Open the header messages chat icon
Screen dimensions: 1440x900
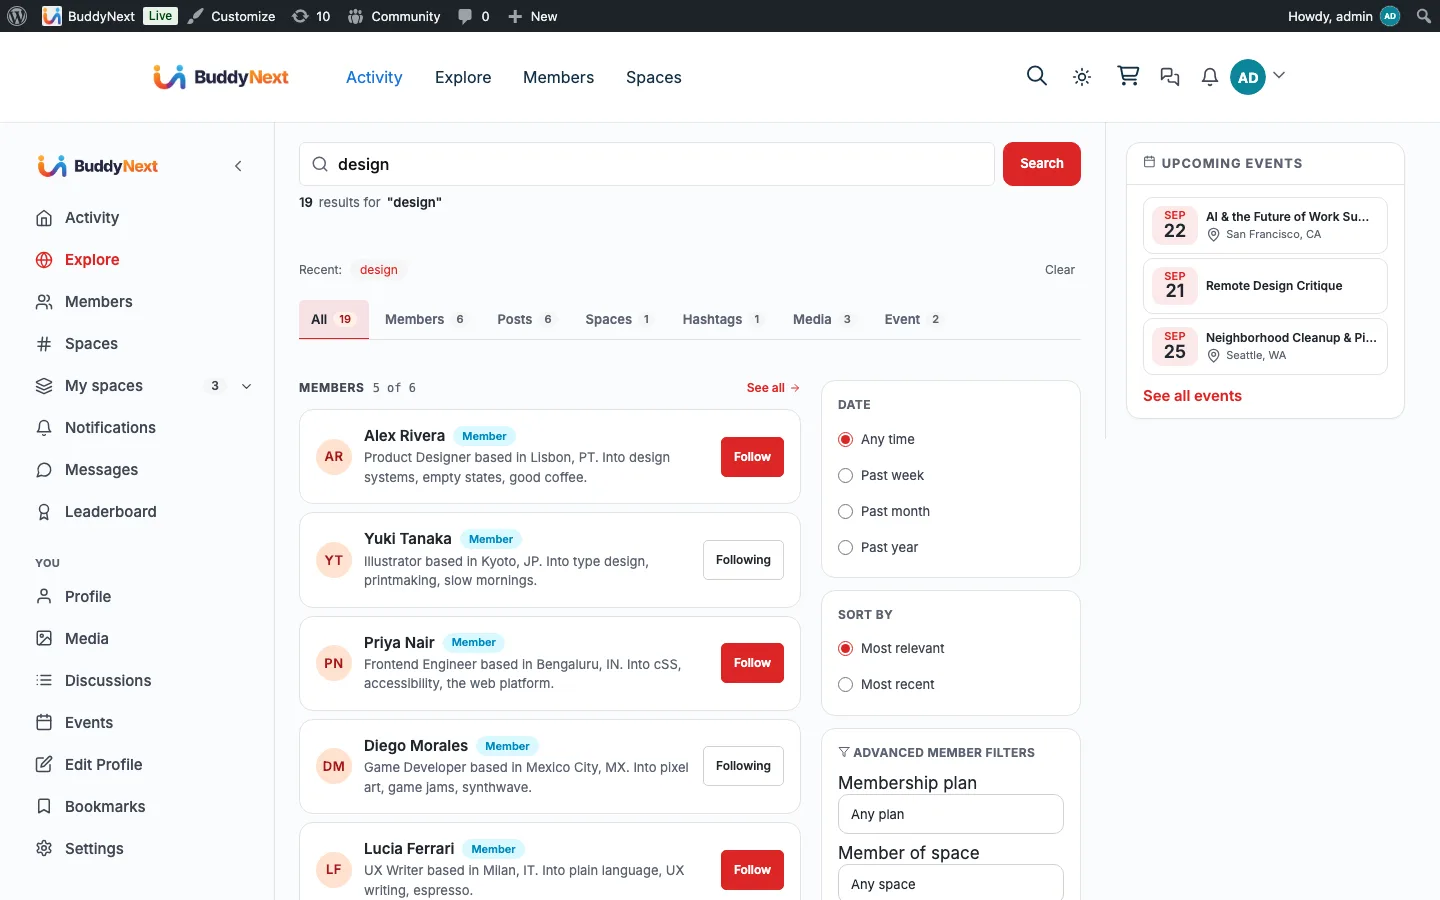1170,77
